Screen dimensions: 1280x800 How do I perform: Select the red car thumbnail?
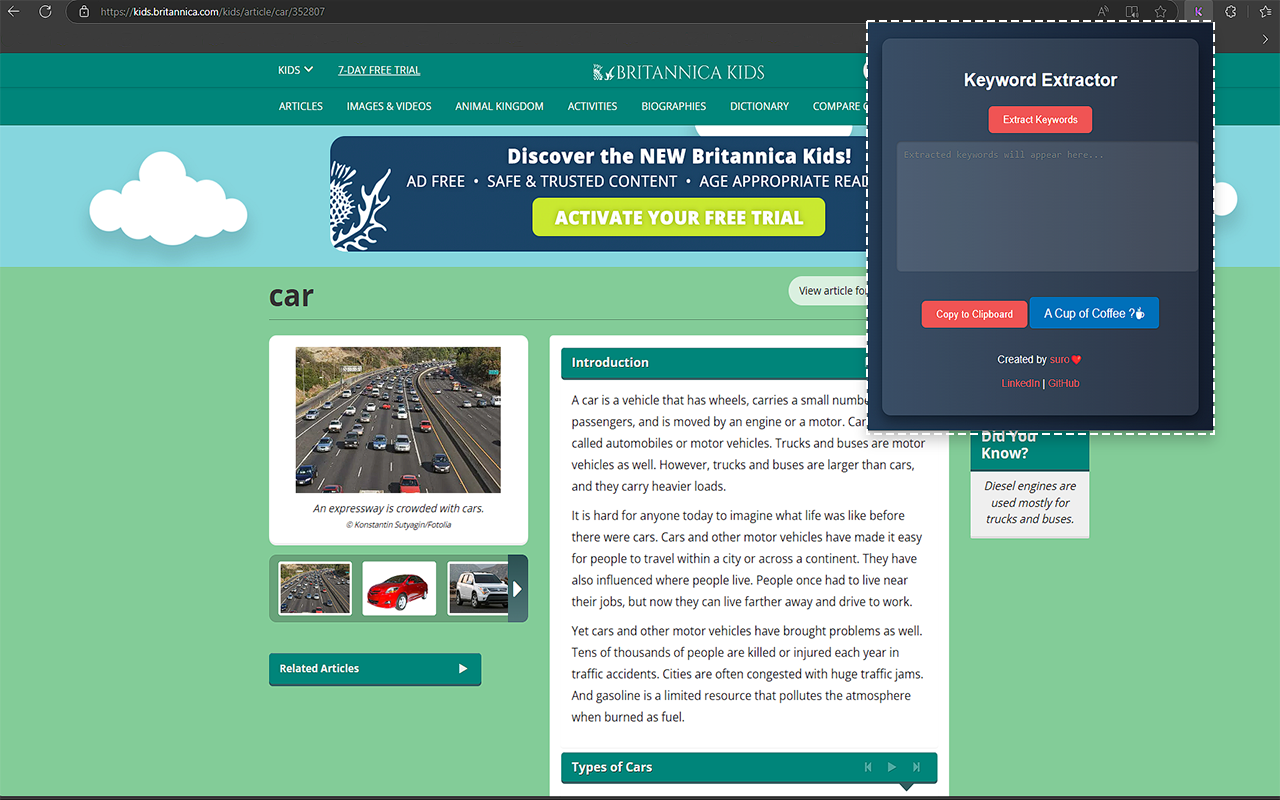[x=399, y=588]
